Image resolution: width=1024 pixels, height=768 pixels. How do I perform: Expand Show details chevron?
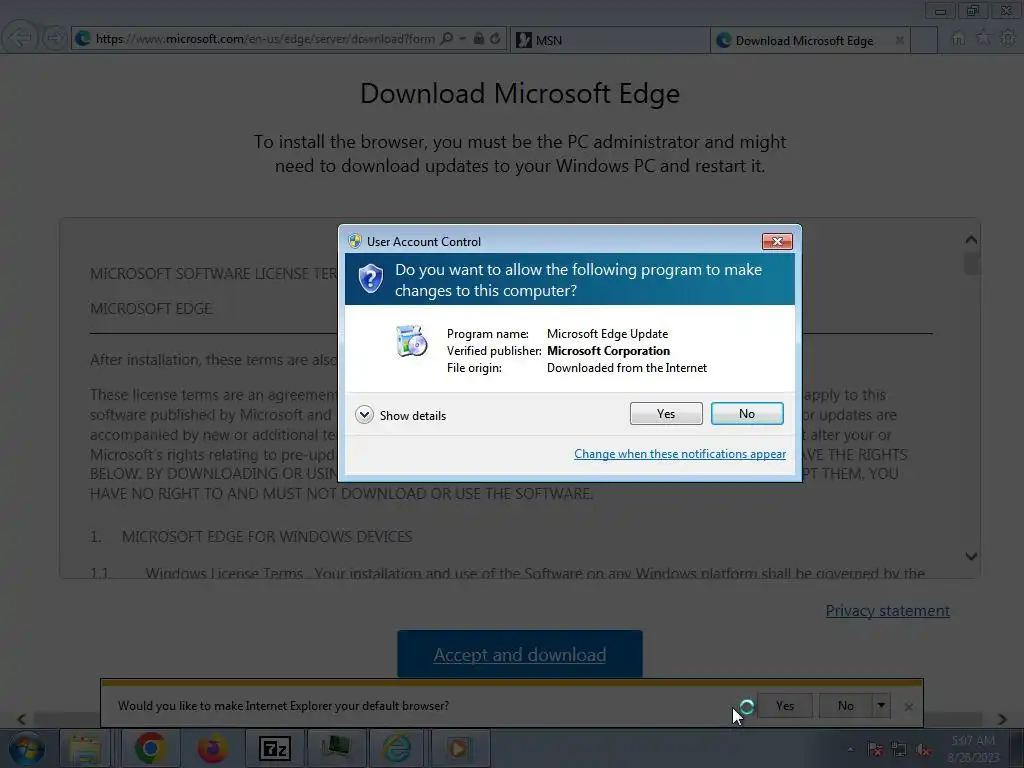(x=364, y=415)
